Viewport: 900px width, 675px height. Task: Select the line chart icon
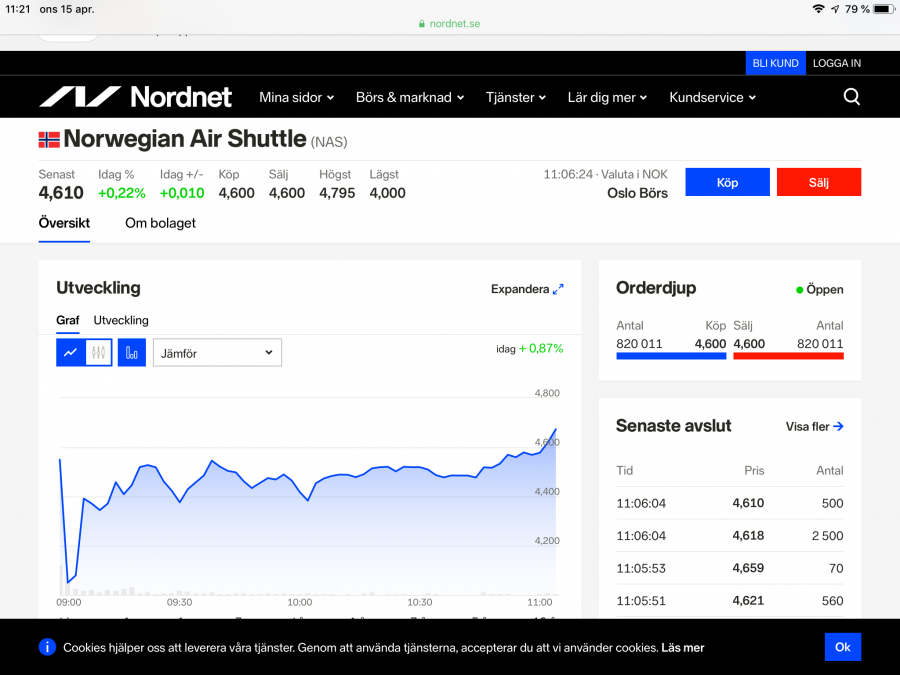click(x=70, y=352)
